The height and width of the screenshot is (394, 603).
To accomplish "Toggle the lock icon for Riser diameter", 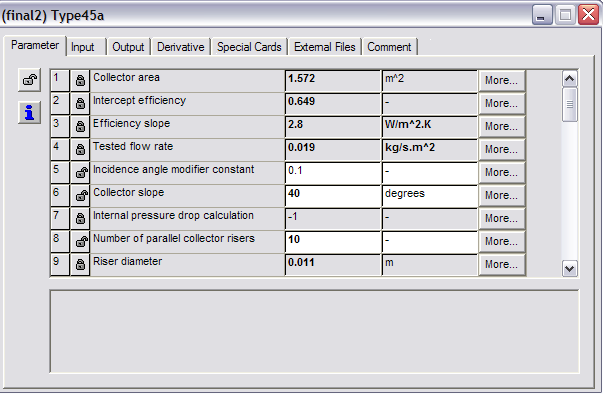I will (x=80, y=265).
